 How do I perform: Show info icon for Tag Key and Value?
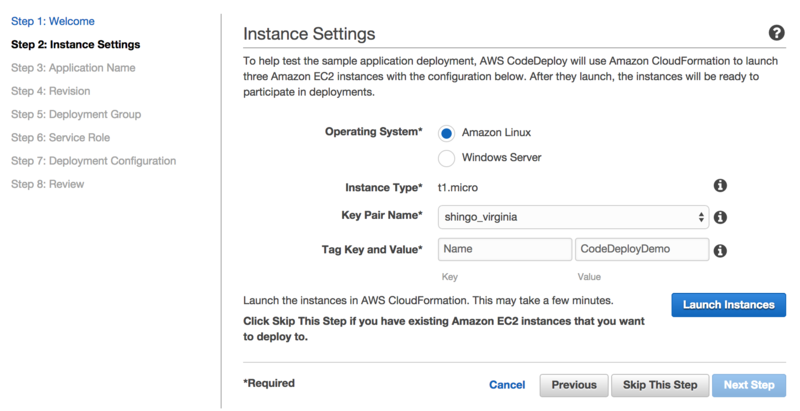720,251
